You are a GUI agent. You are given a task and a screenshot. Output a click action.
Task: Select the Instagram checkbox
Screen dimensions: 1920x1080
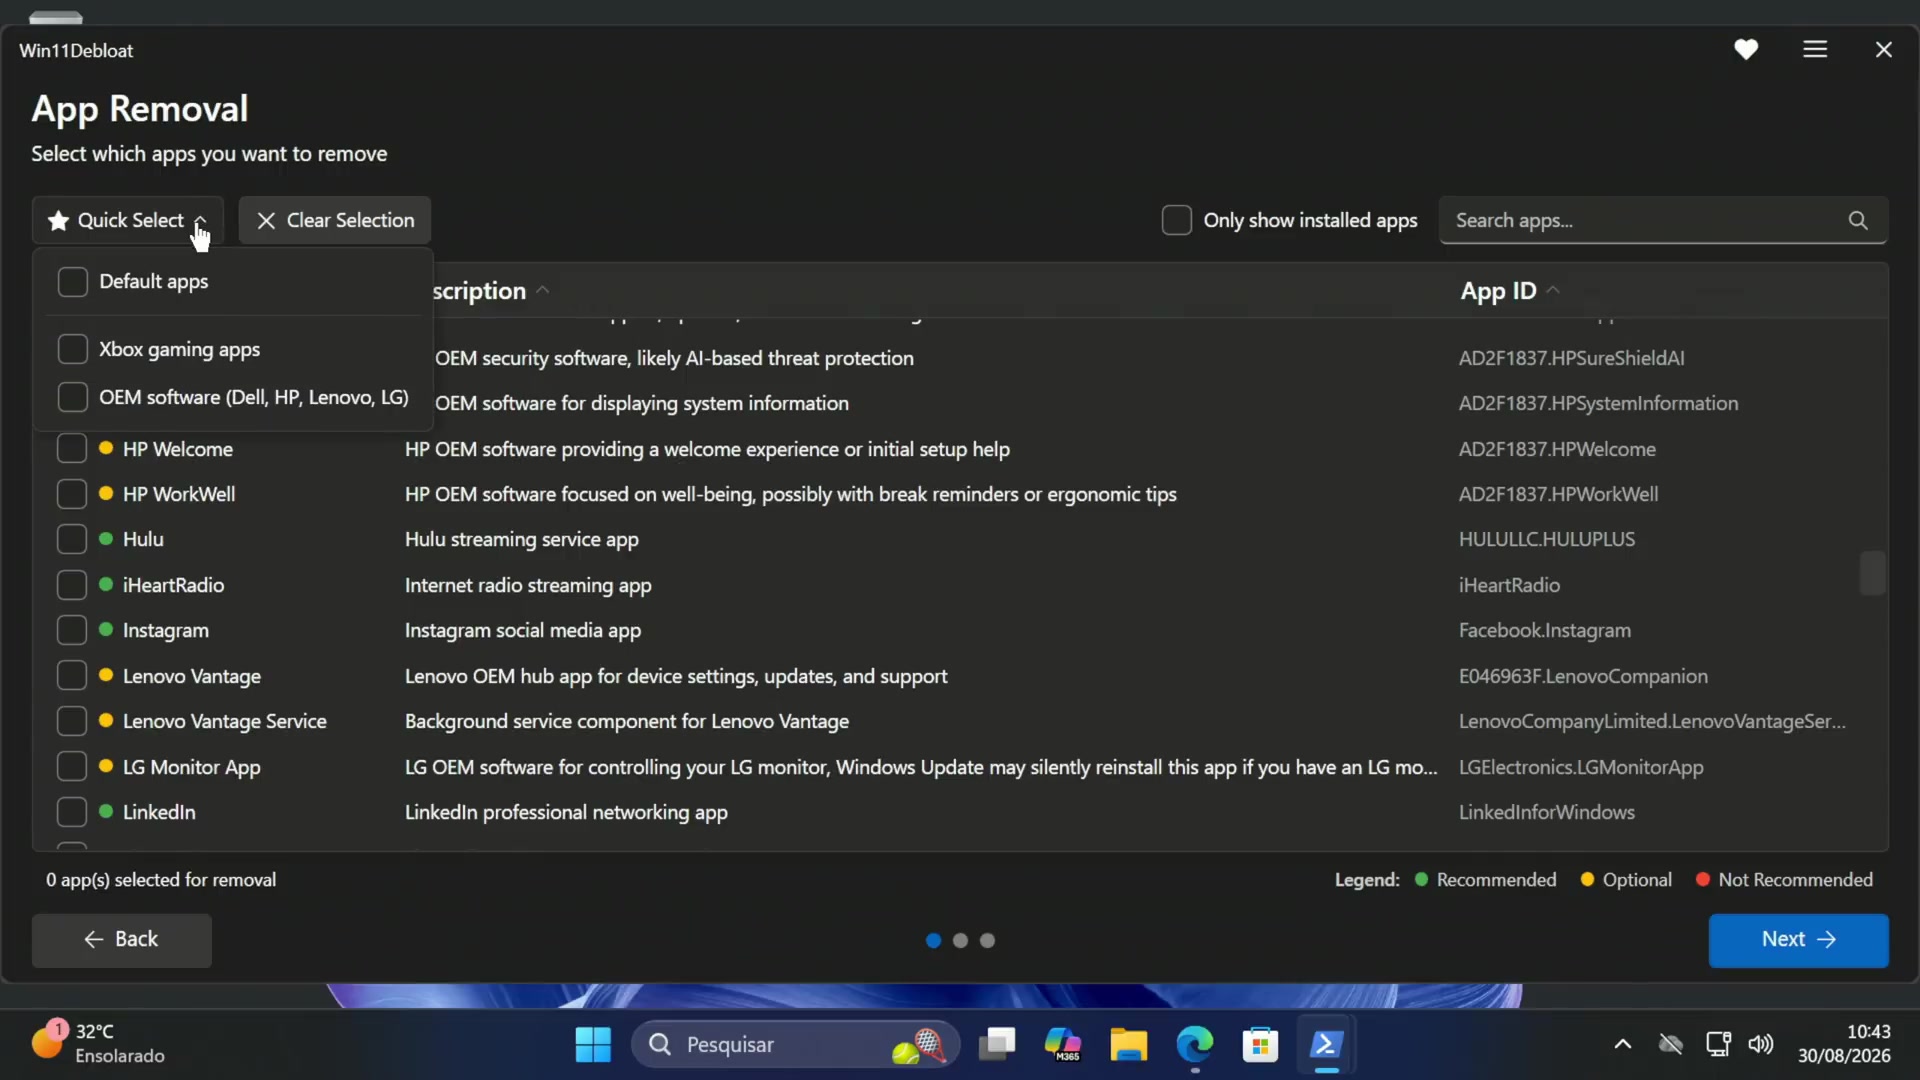pos(72,630)
